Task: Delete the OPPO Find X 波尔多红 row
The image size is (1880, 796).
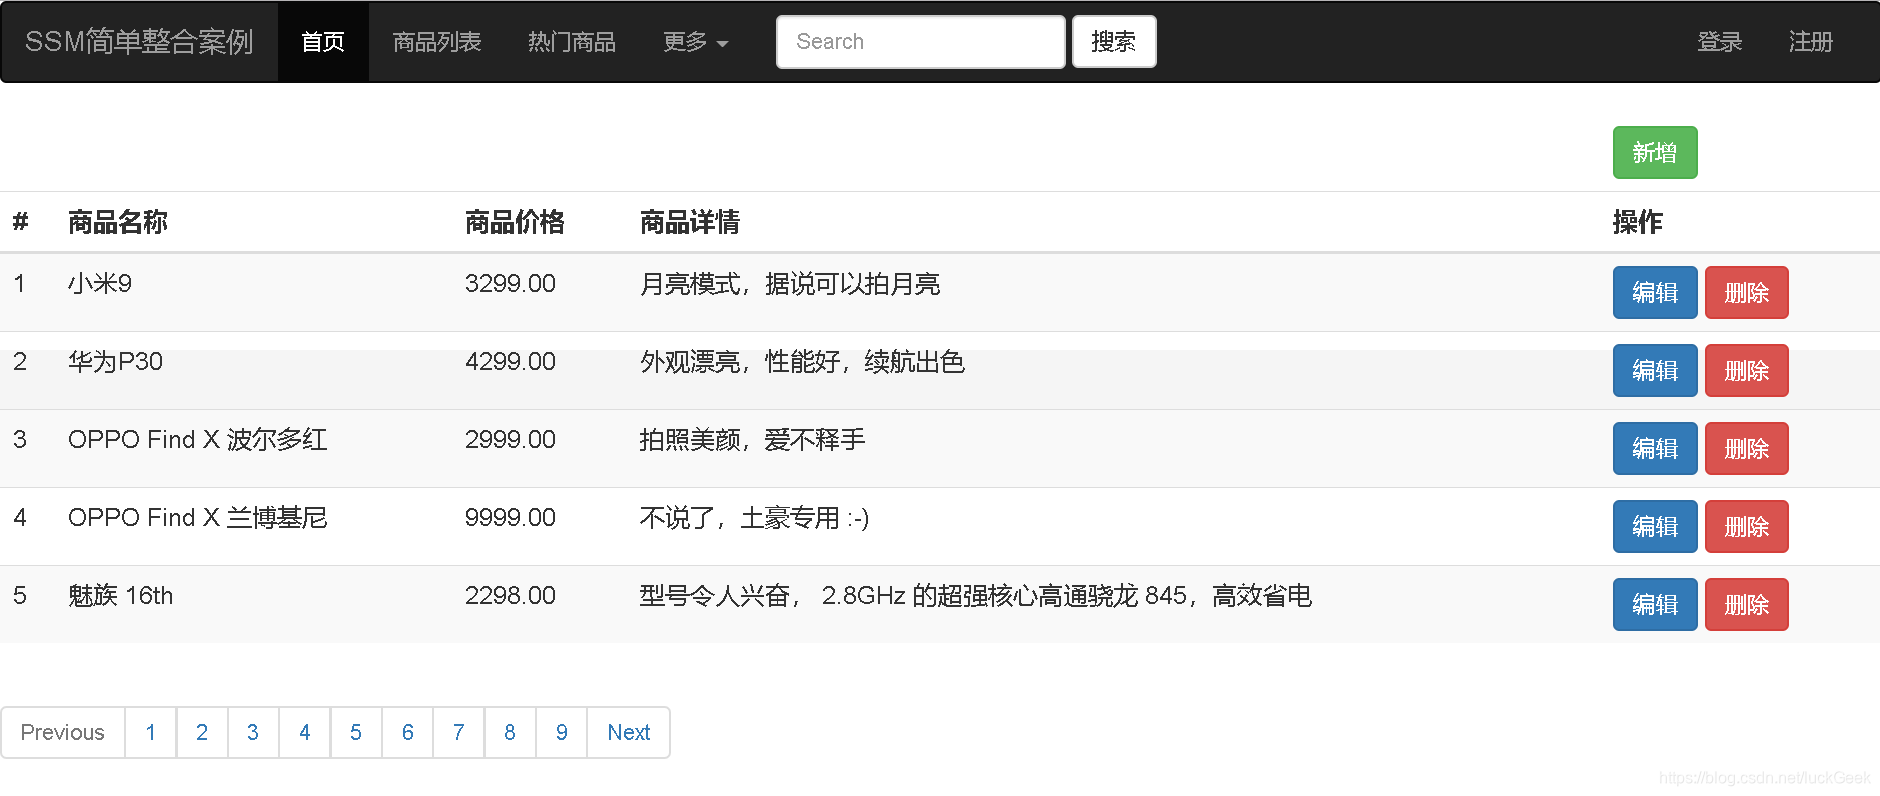Action: [x=1747, y=449]
